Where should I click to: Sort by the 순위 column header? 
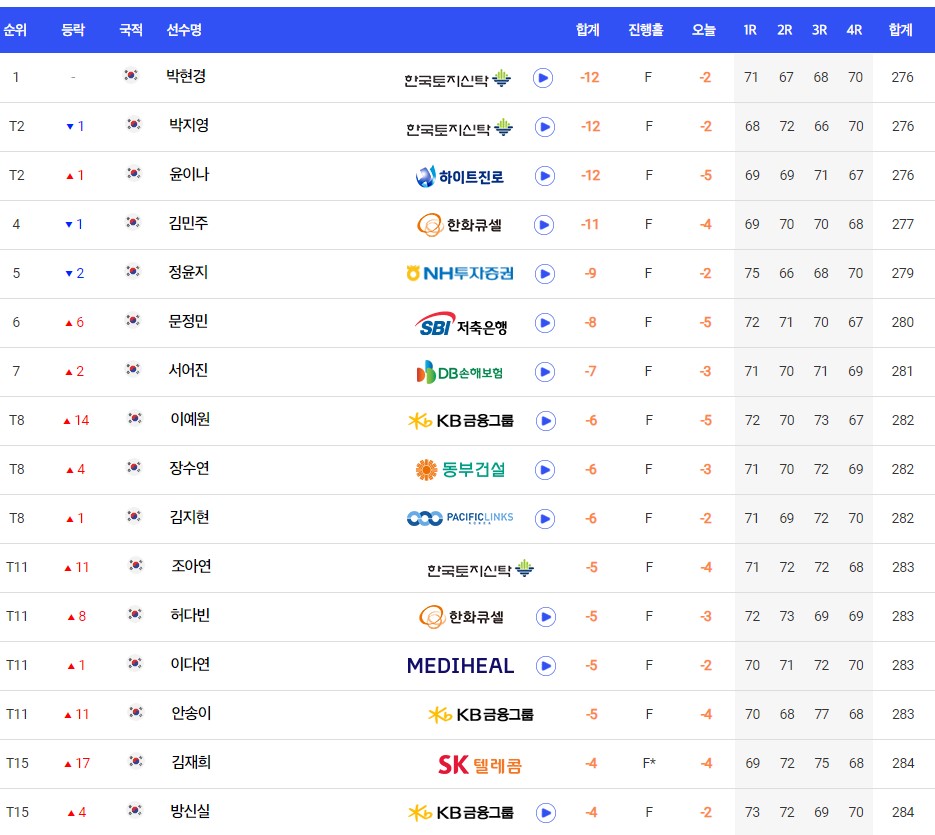tap(17, 30)
